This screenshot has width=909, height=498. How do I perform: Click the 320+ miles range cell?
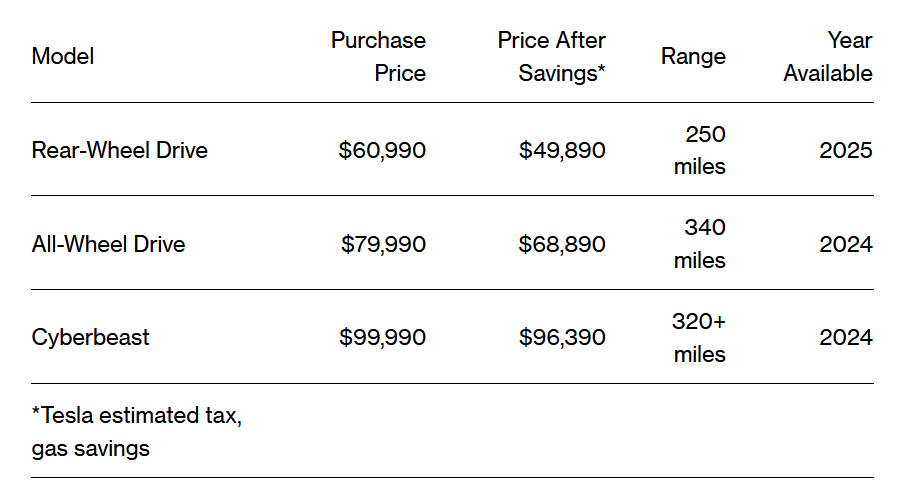[x=700, y=338]
